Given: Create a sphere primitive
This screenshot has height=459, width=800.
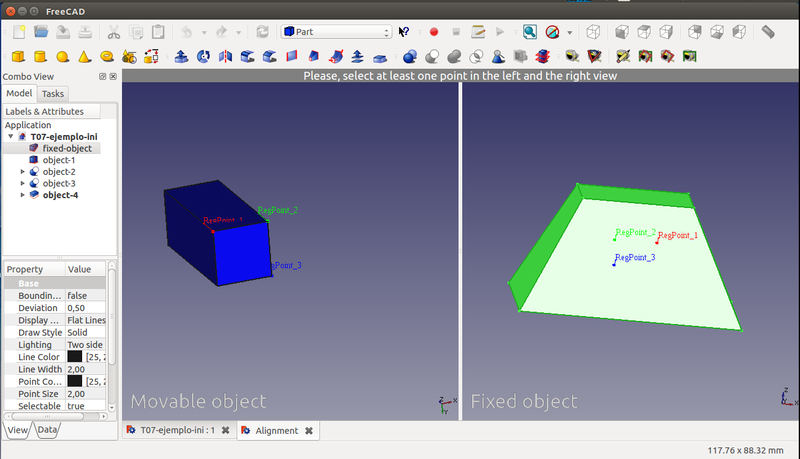Looking at the screenshot, I should 62,56.
